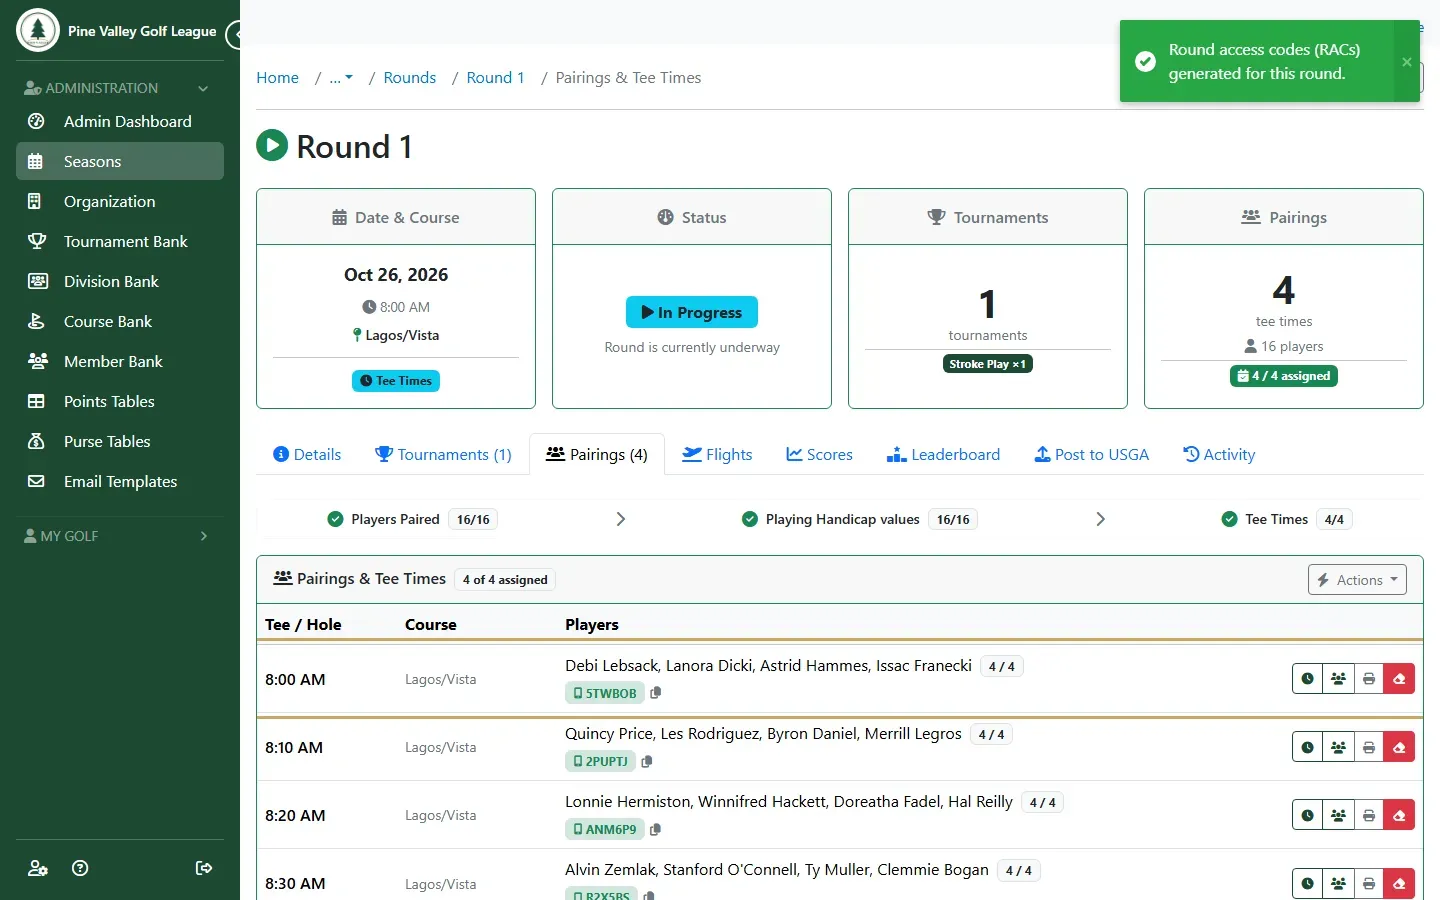Viewport: 1440px width, 900px height.
Task: Collapse the Administration sidebar section
Action: [119, 88]
